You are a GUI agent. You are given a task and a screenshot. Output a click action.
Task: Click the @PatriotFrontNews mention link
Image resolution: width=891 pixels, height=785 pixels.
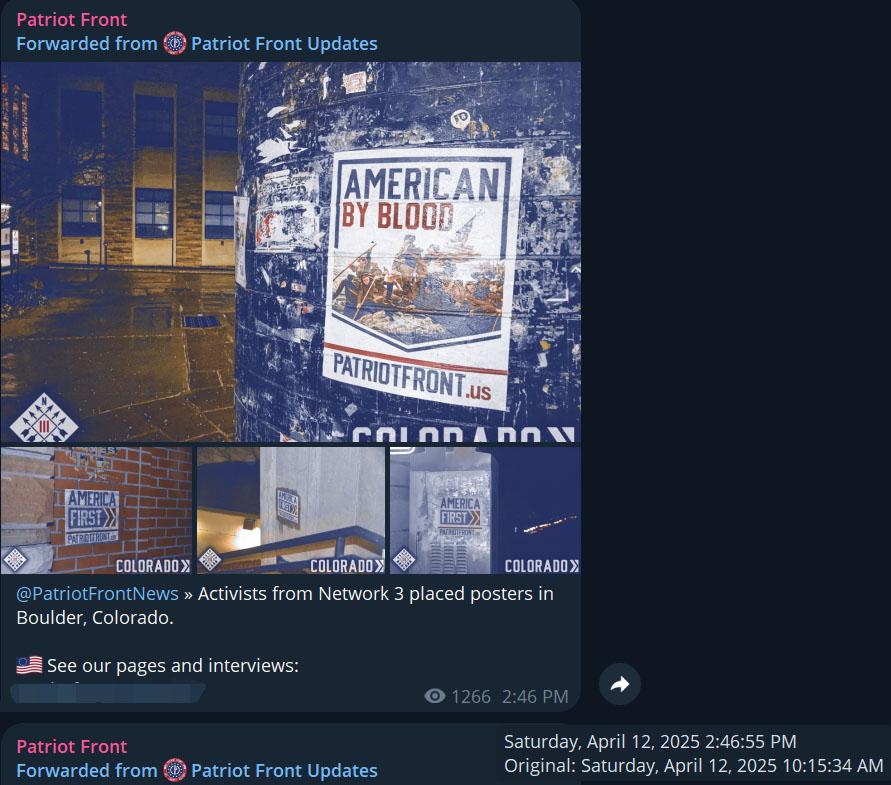coord(97,593)
